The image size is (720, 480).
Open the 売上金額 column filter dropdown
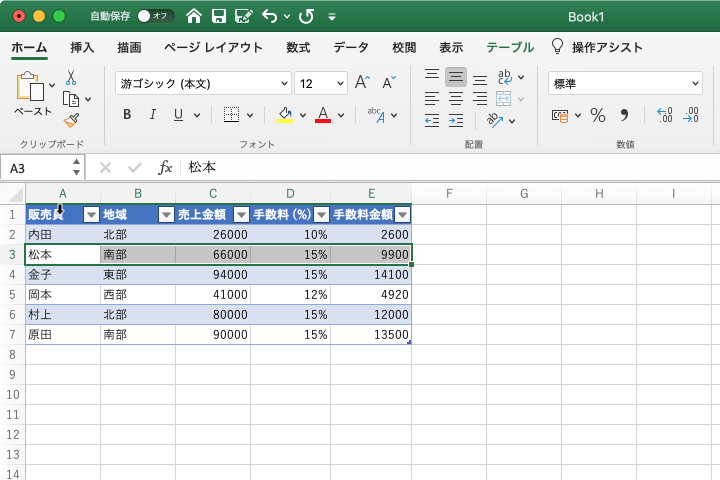[x=241, y=215]
